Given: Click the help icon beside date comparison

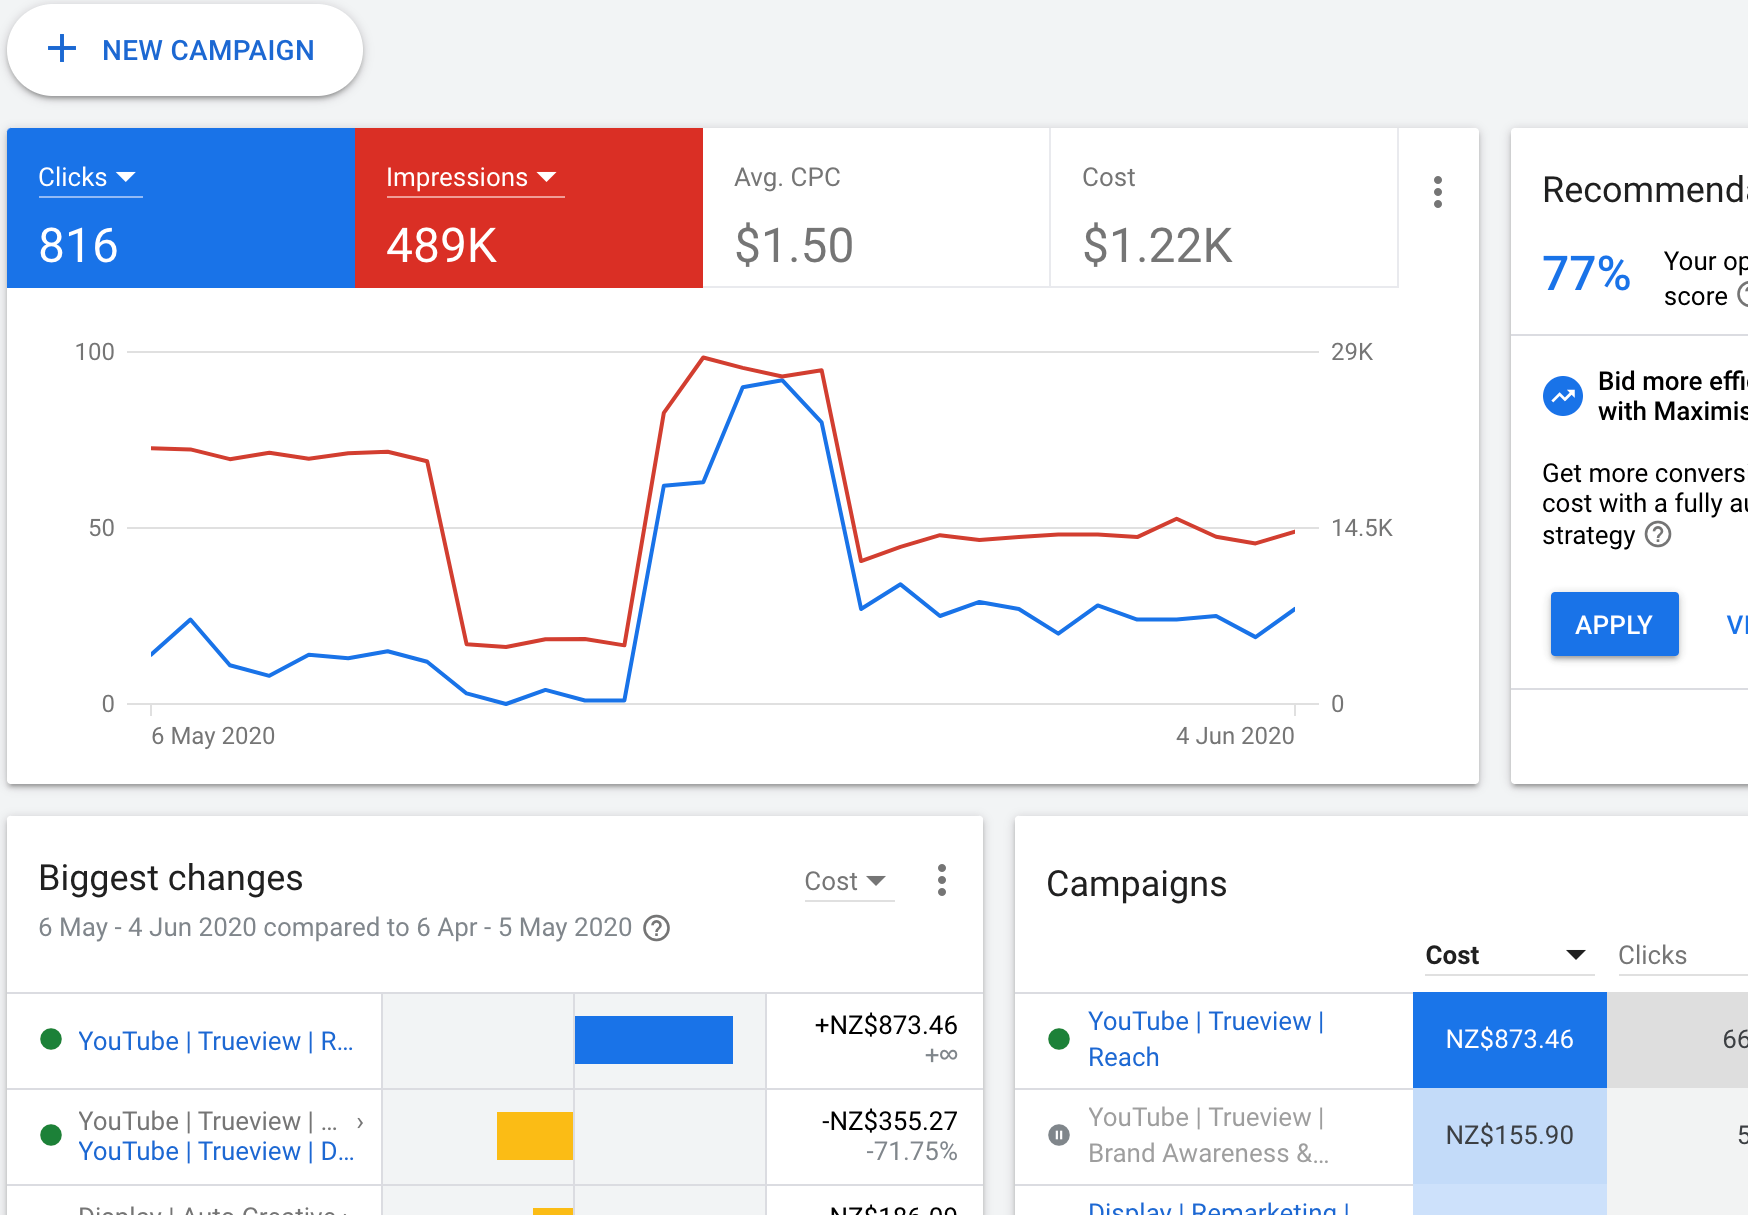Looking at the screenshot, I should [656, 928].
